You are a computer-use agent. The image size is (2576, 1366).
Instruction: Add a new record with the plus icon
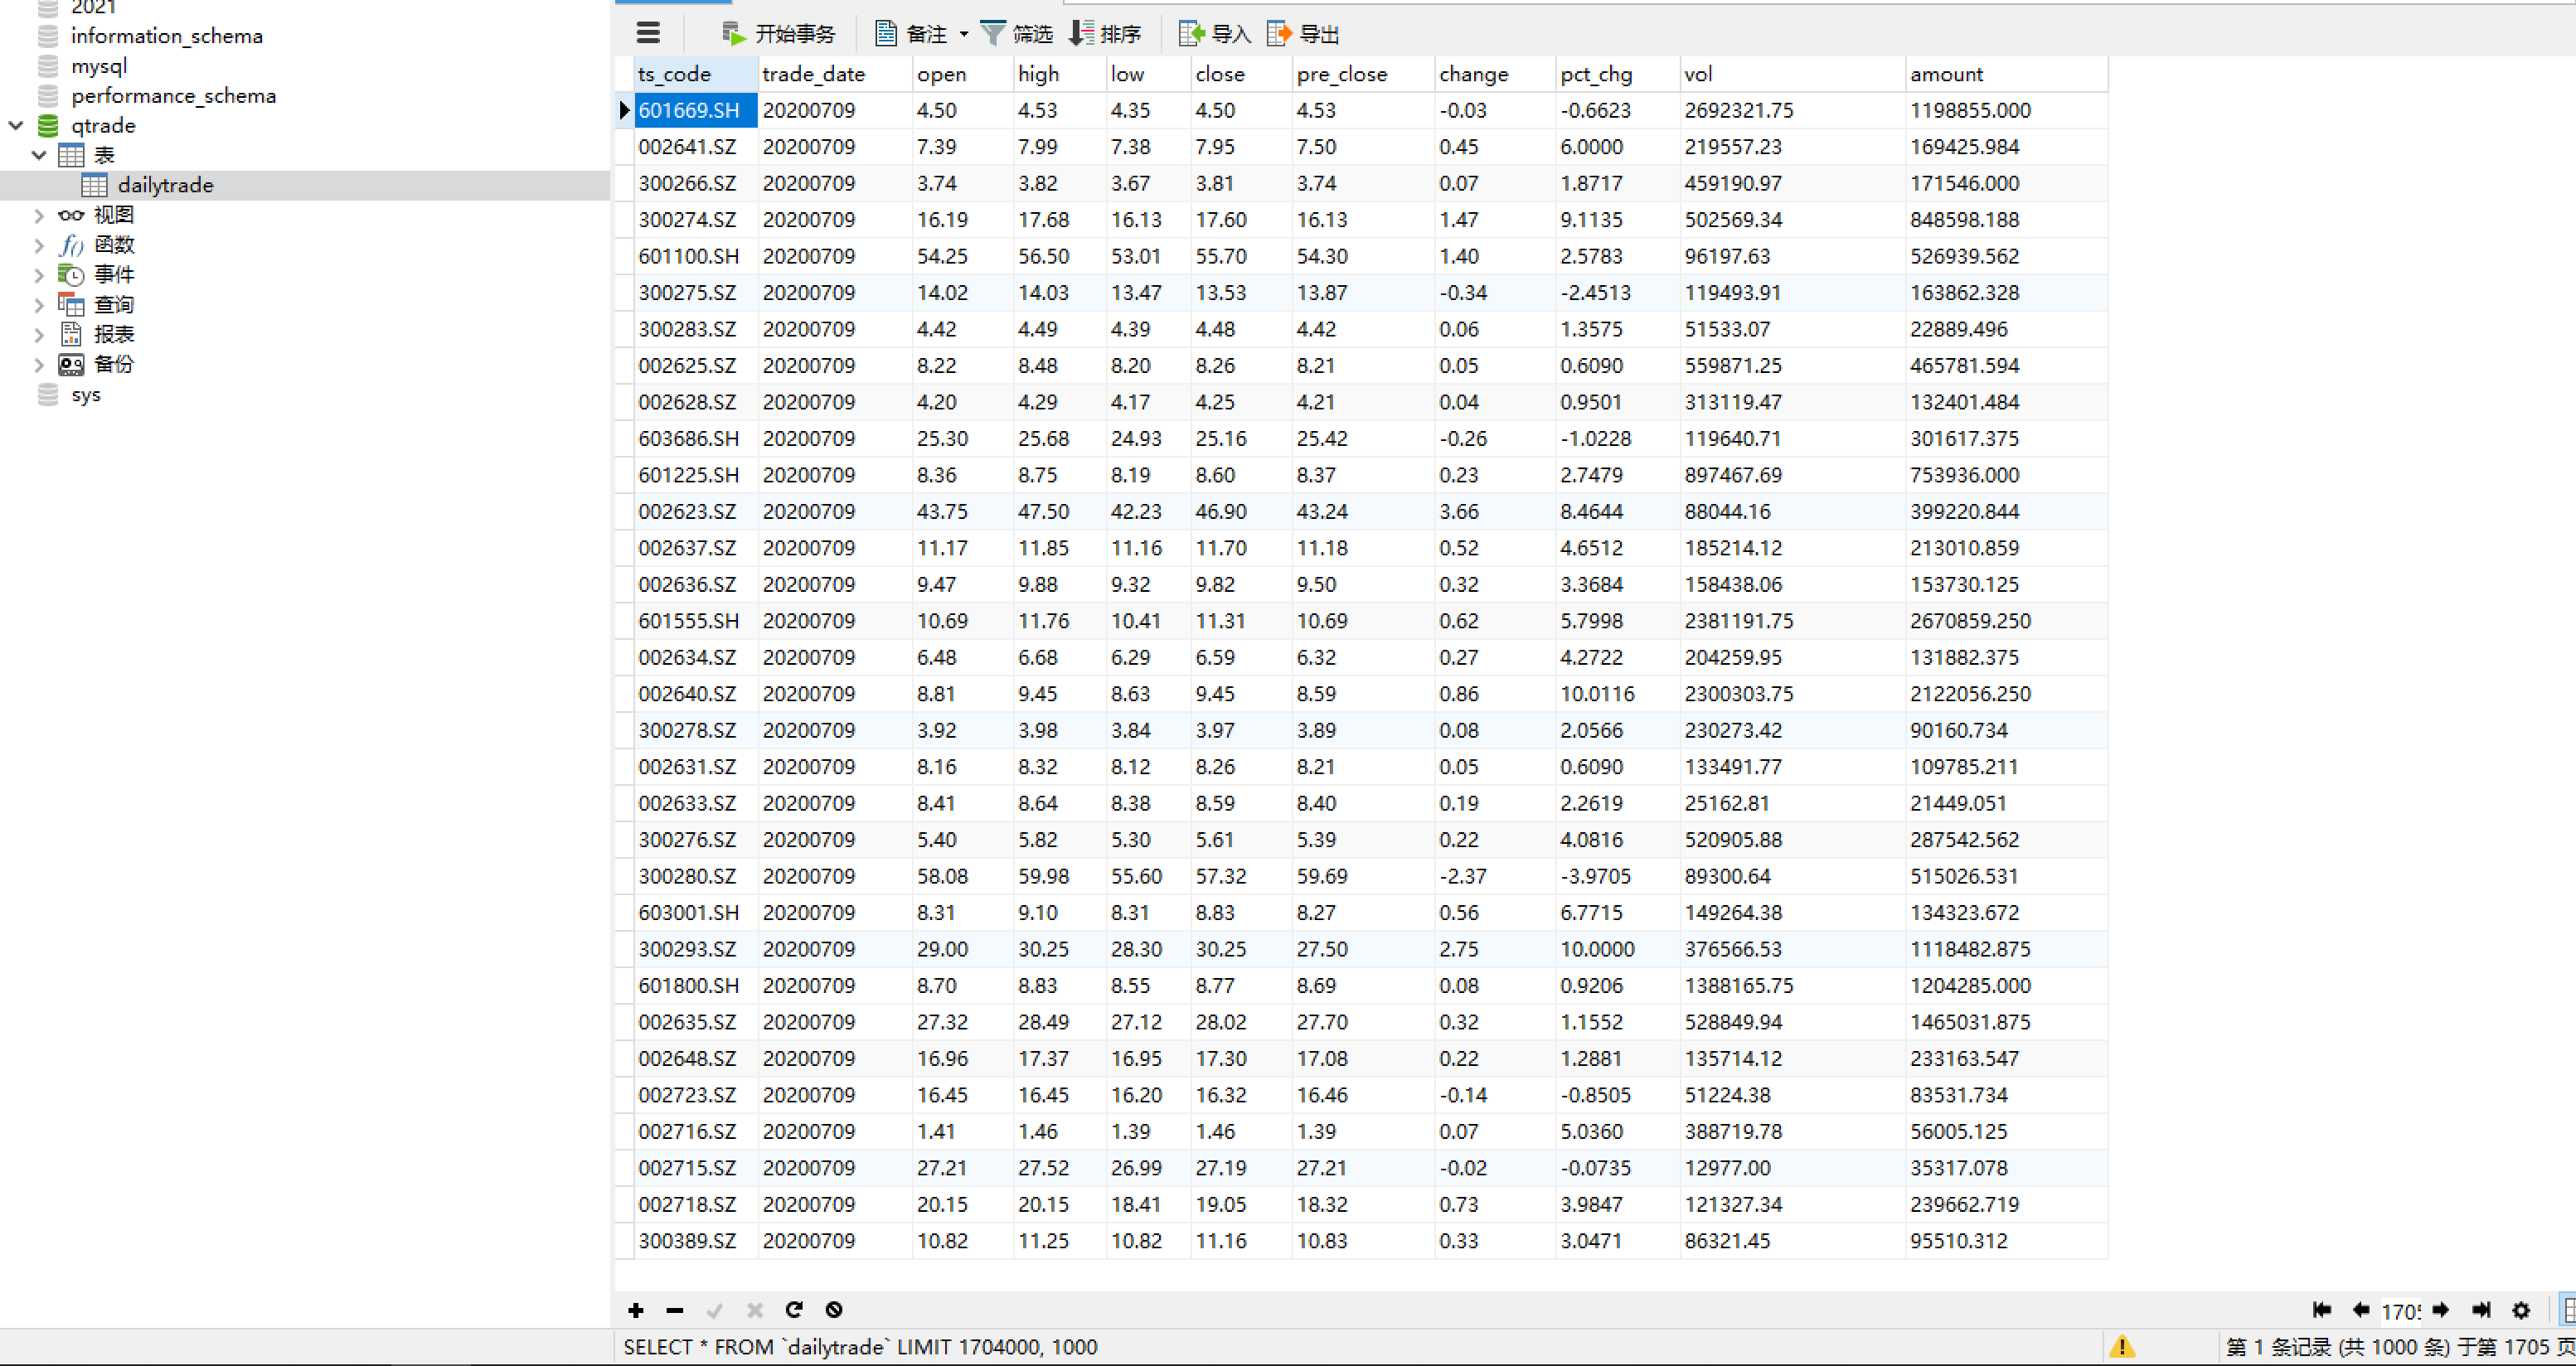tap(636, 1310)
